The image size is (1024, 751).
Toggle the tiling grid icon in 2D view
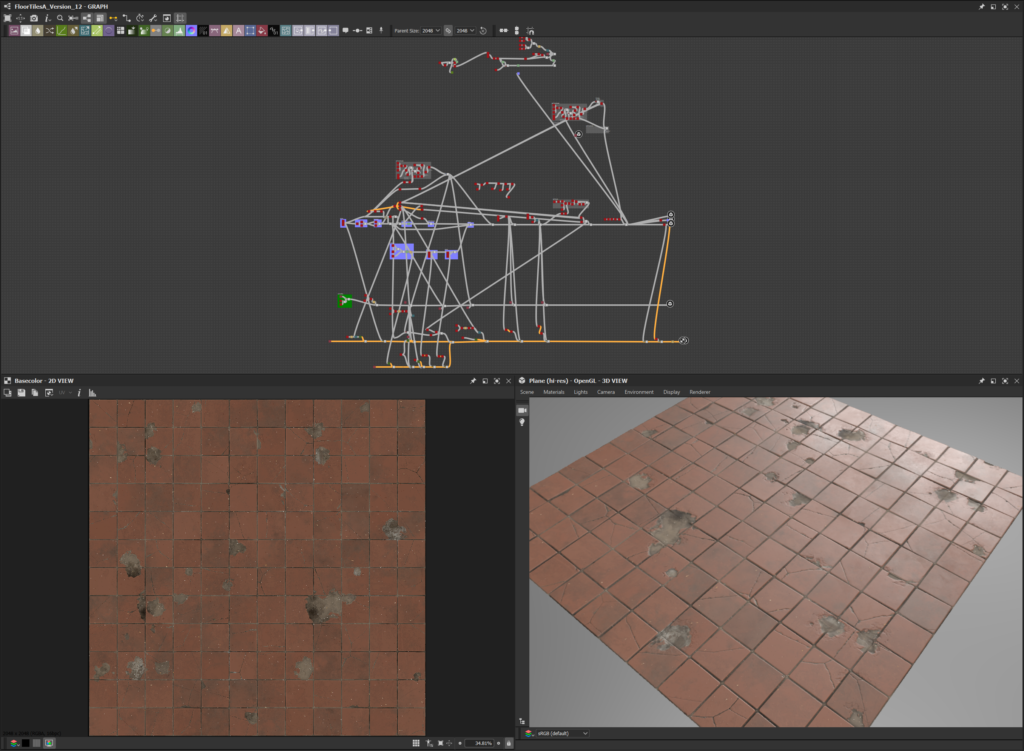[x=416, y=743]
